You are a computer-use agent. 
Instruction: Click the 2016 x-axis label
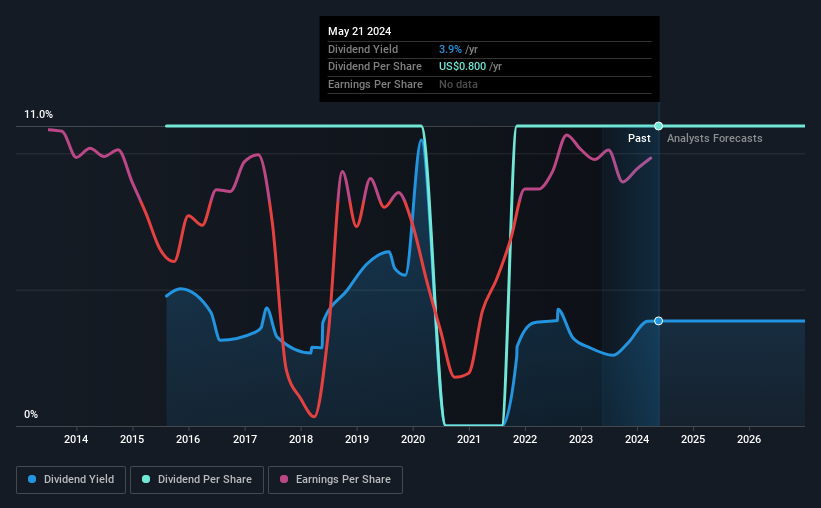click(188, 439)
